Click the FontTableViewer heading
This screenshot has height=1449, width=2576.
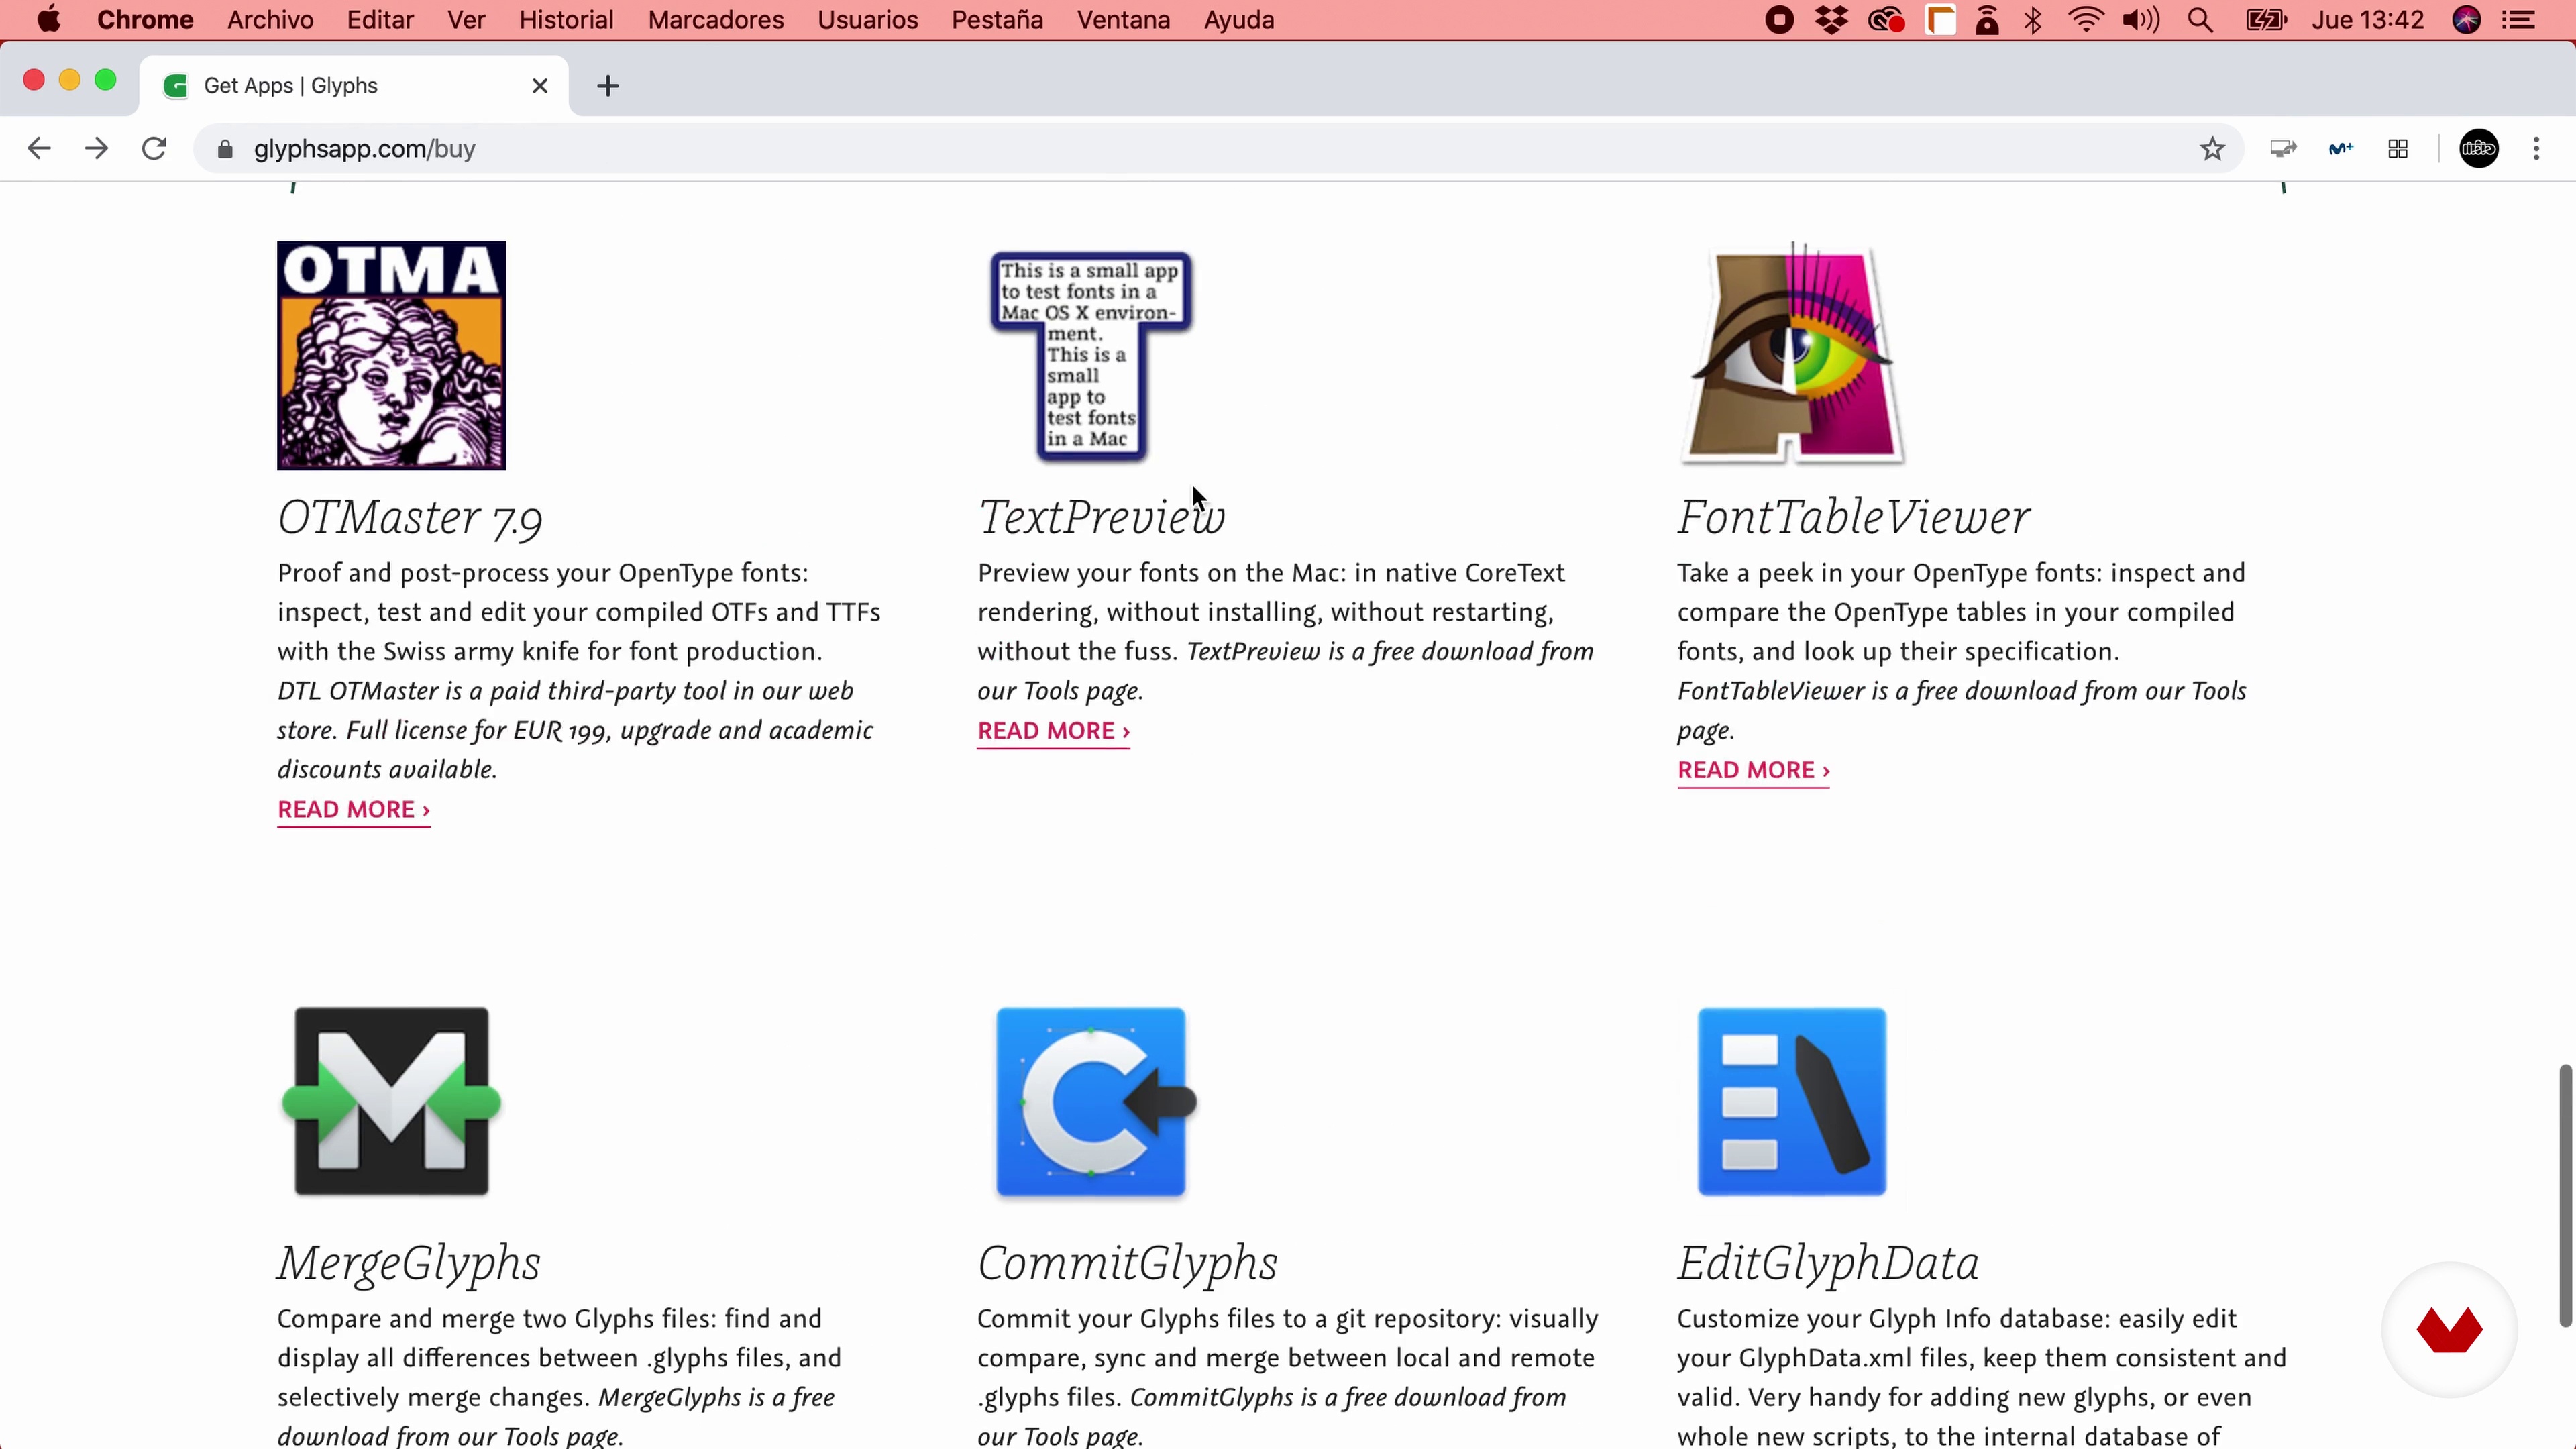[1854, 518]
